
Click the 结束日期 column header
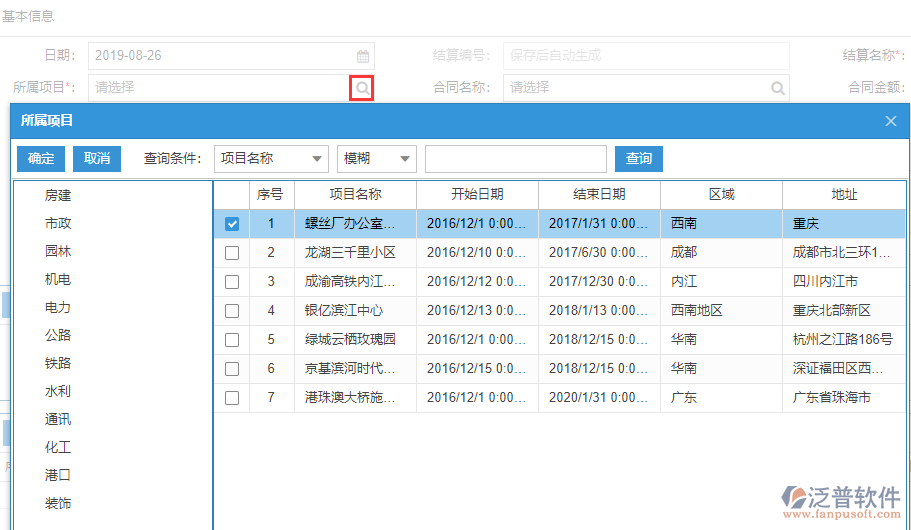[x=599, y=195]
